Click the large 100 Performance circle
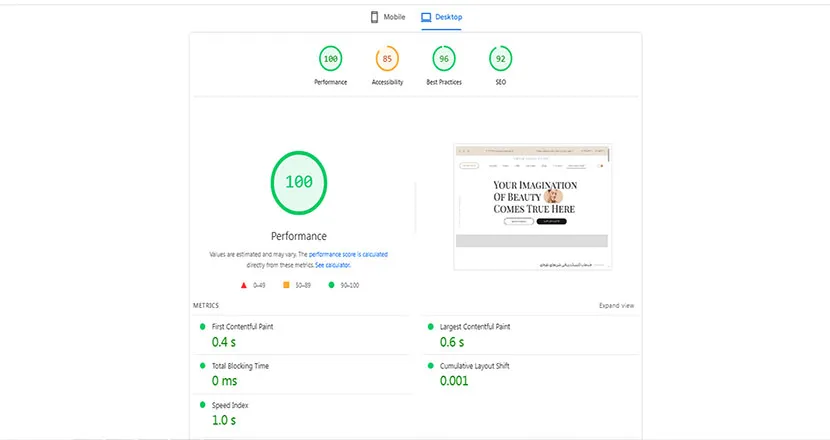The image size is (830, 440). click(x=299, y=182)
